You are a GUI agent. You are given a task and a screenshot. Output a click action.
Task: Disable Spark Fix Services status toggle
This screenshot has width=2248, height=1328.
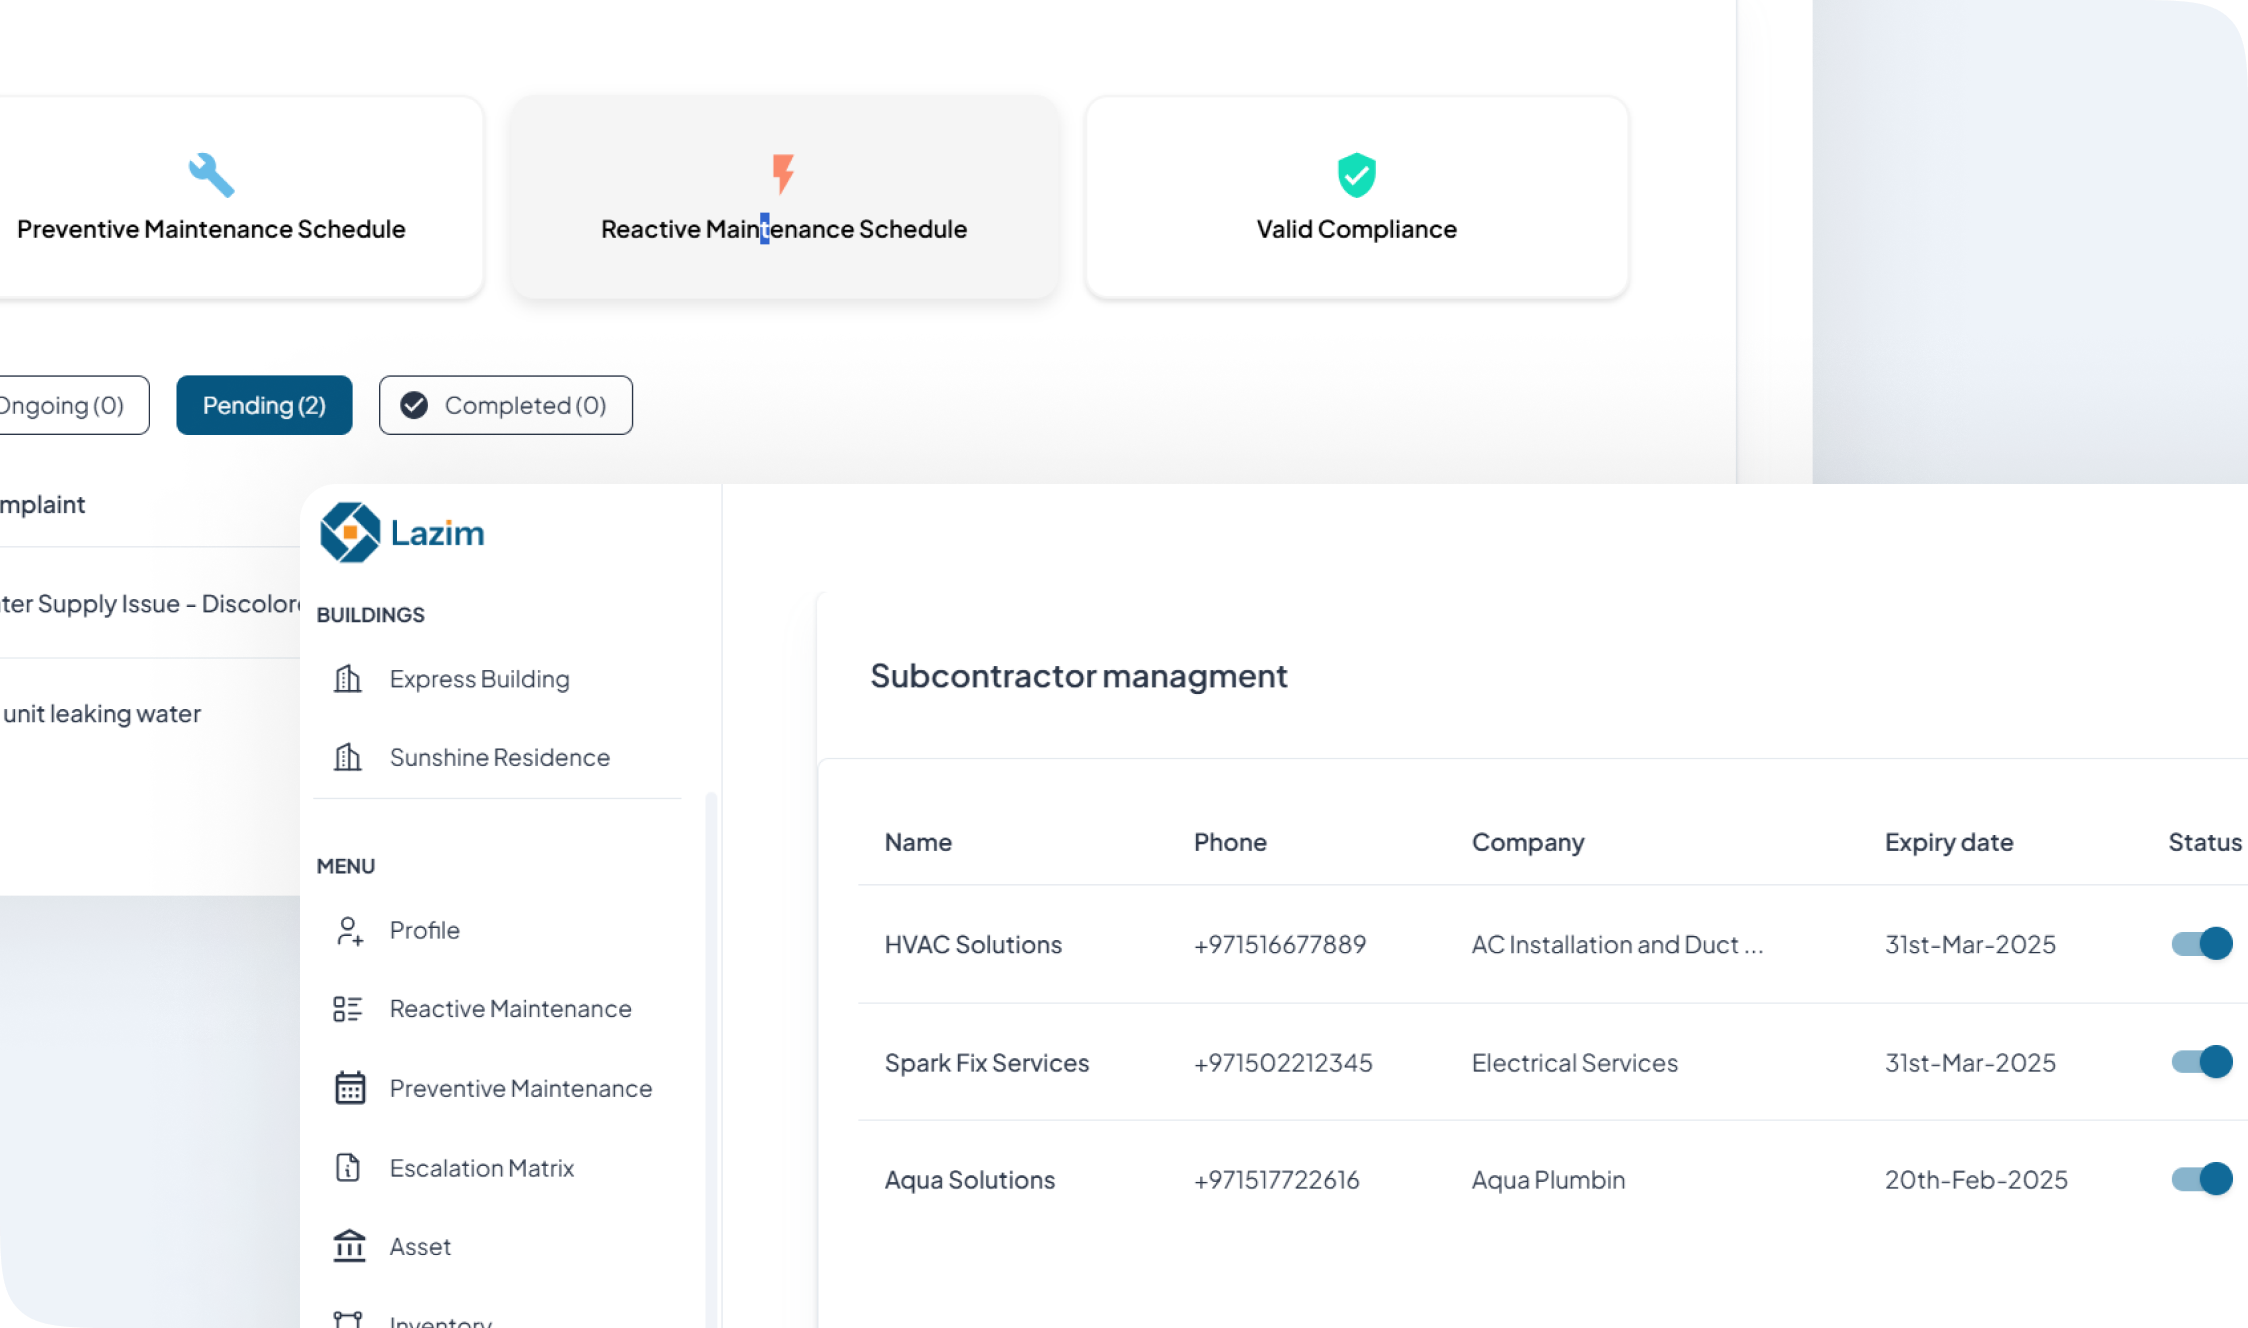click(x=2201, y=1061)
